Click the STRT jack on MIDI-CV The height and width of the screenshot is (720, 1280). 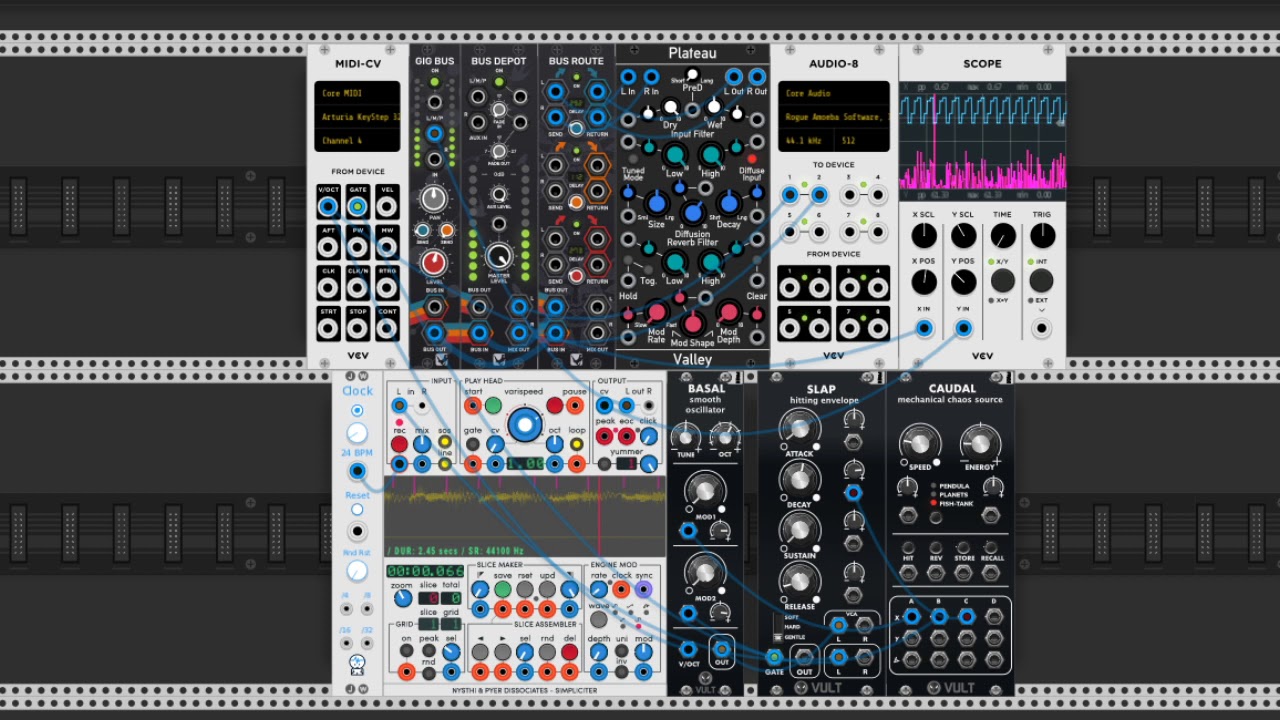pyautogui.click(x=328, y=328)
